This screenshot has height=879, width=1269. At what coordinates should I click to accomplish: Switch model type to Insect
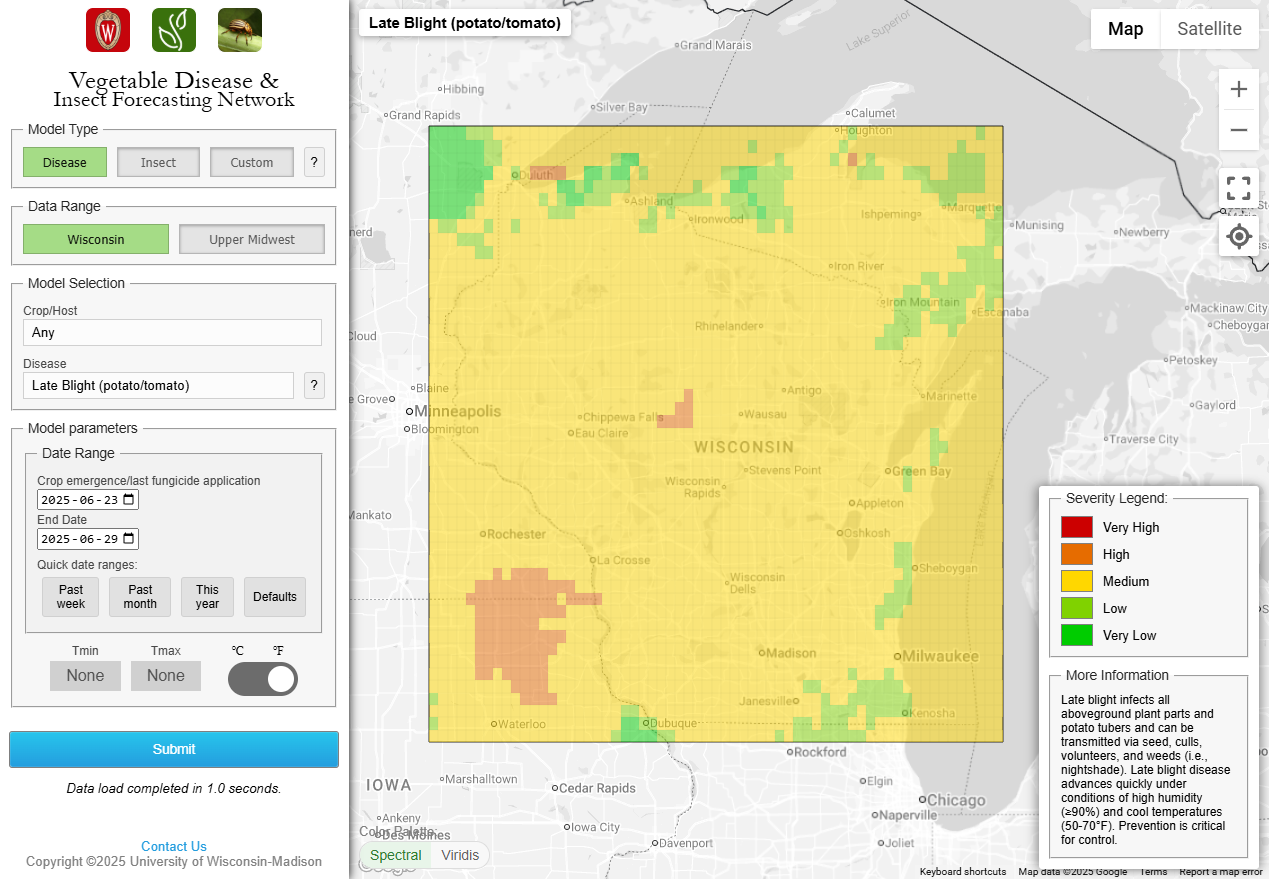coord(158,162)
